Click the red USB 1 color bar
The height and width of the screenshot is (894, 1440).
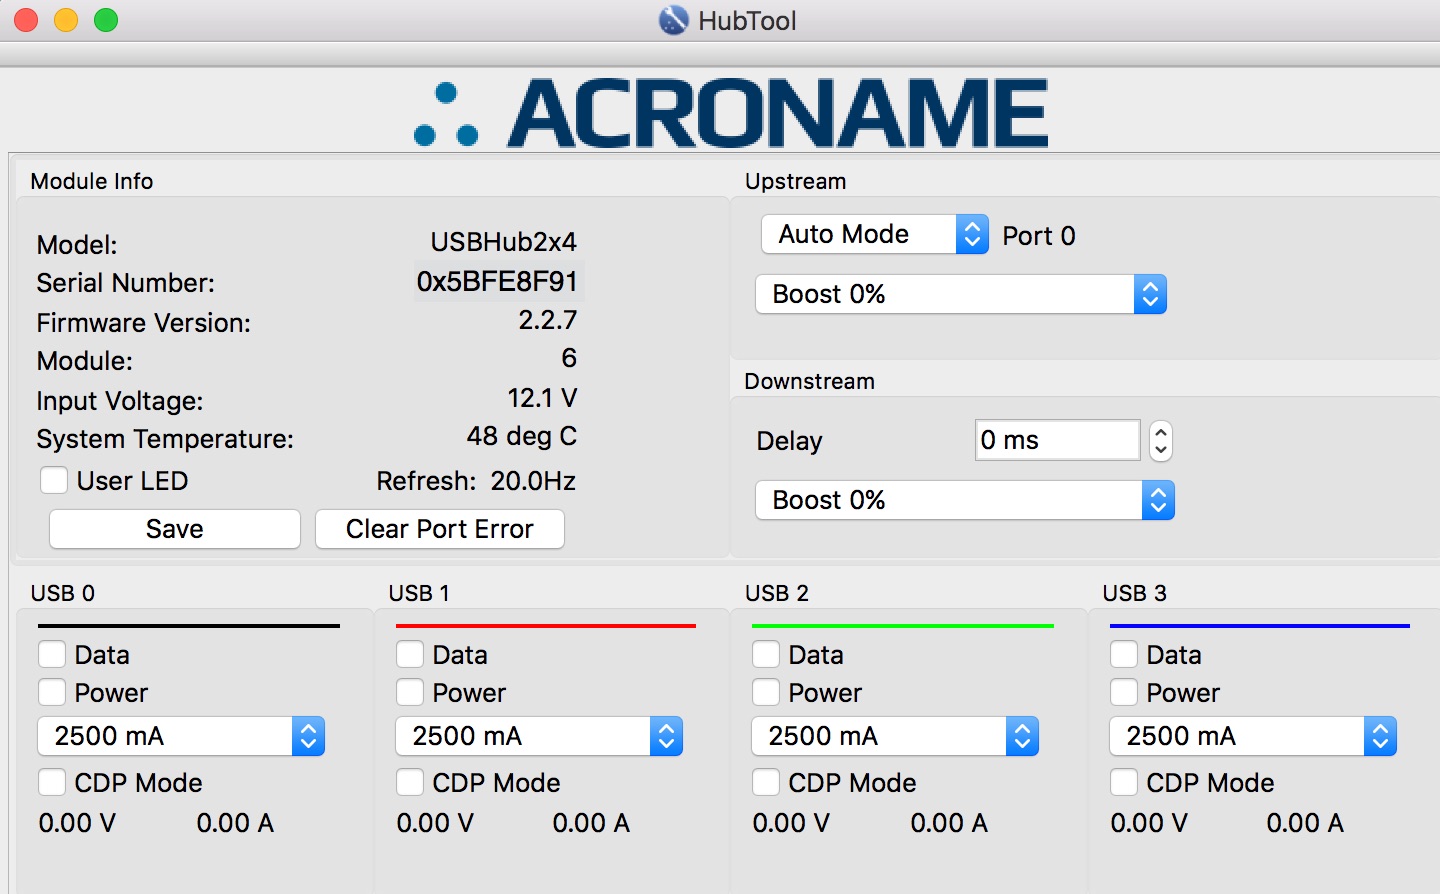pos(545,626)
